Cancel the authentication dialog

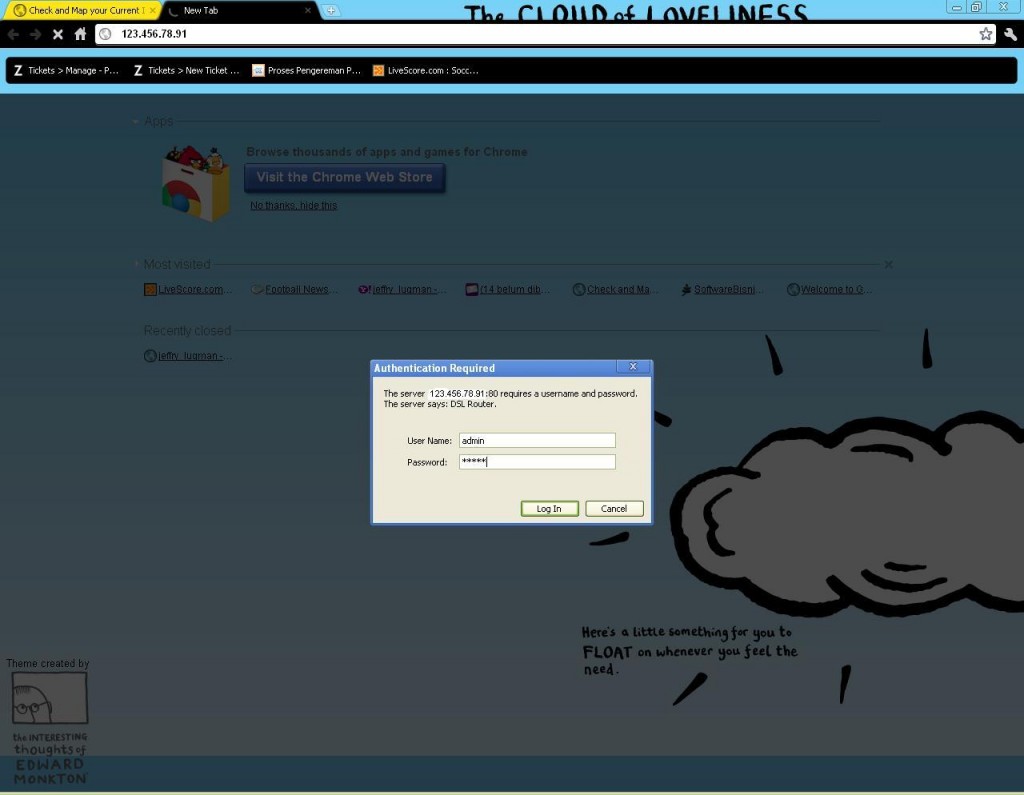pos(614,509)
